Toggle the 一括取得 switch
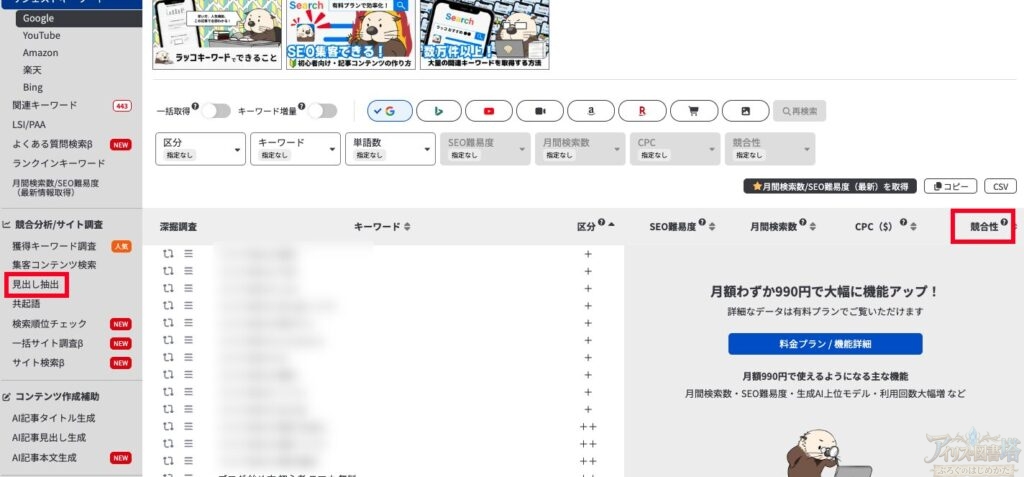This screenshot has width=1024, height=477. [215, 111]
